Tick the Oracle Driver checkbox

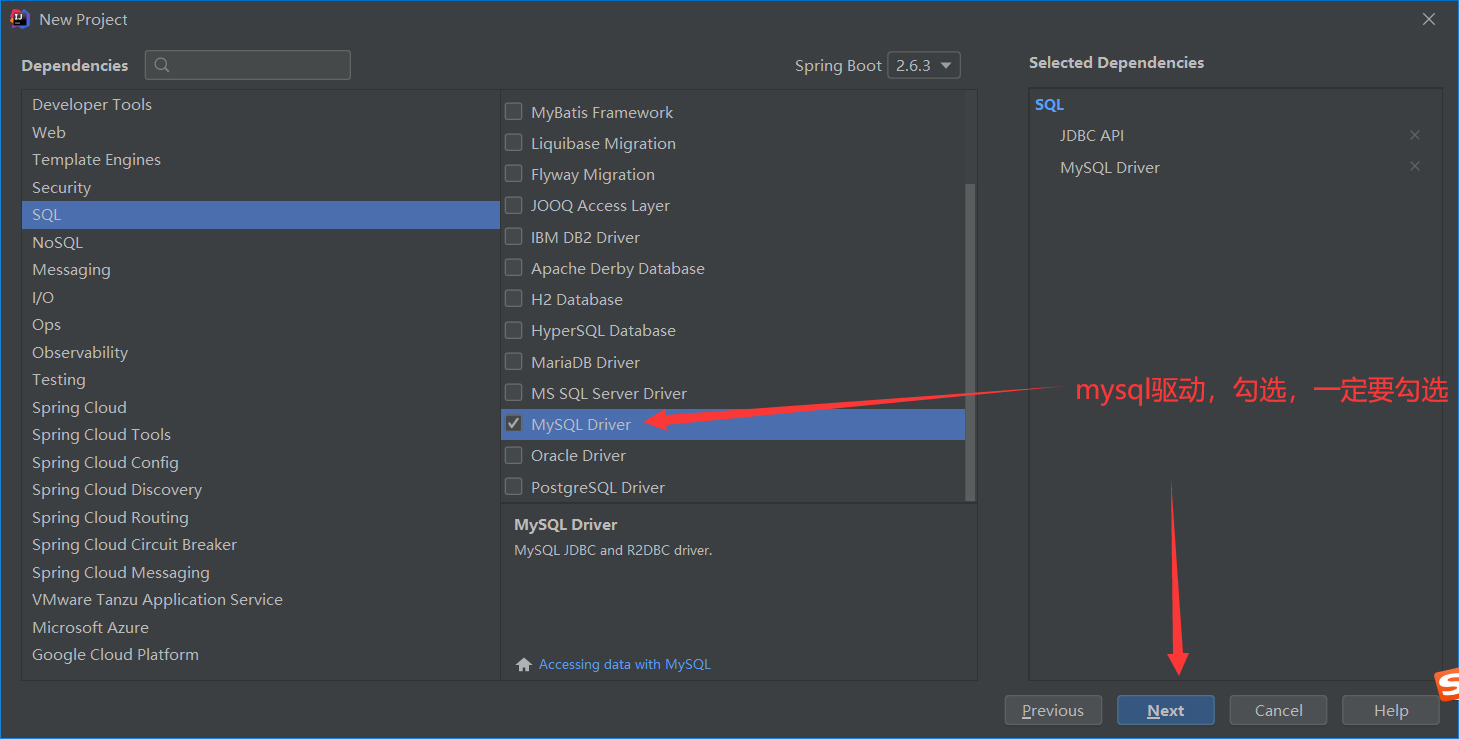tap(514, 455)
